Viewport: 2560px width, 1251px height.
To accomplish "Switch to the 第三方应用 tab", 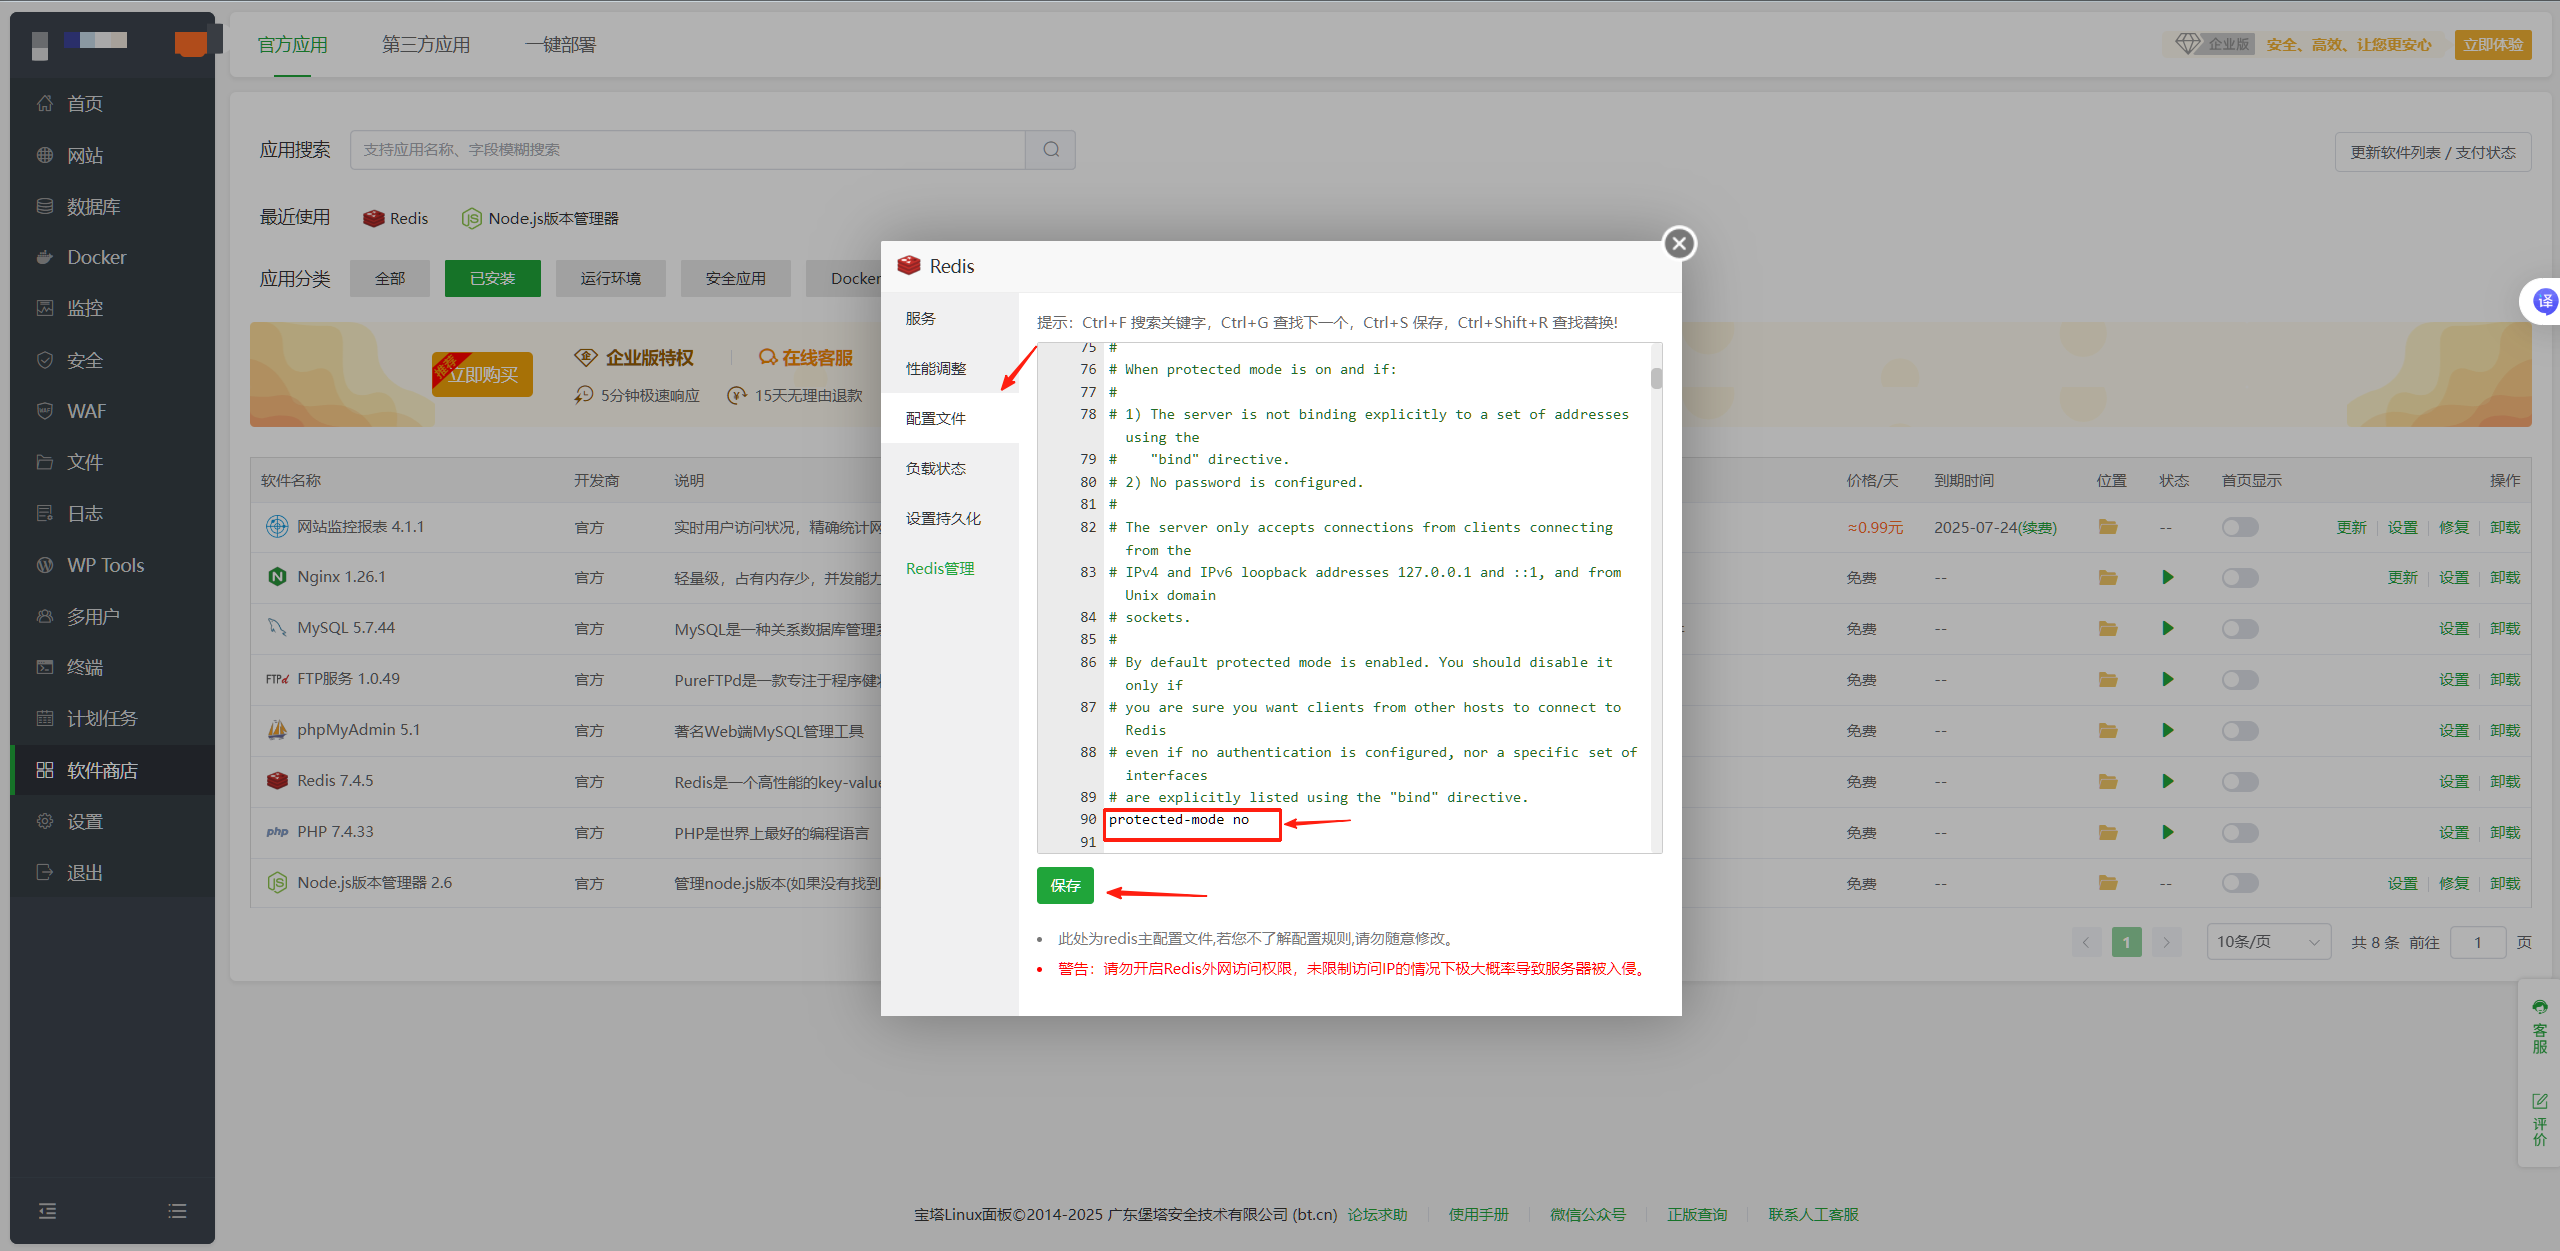I will point(425,45).
